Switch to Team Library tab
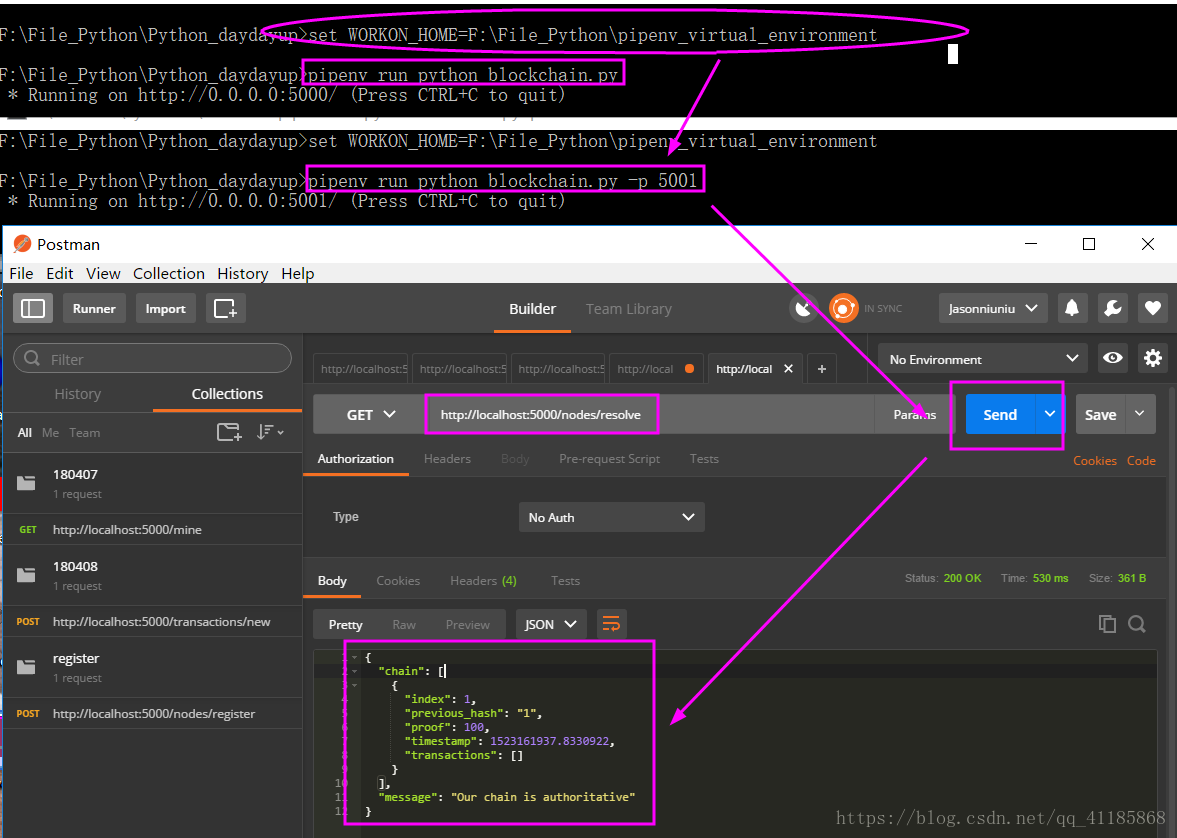The width and height of the screenshot is (1177, 838). point(628,309)
